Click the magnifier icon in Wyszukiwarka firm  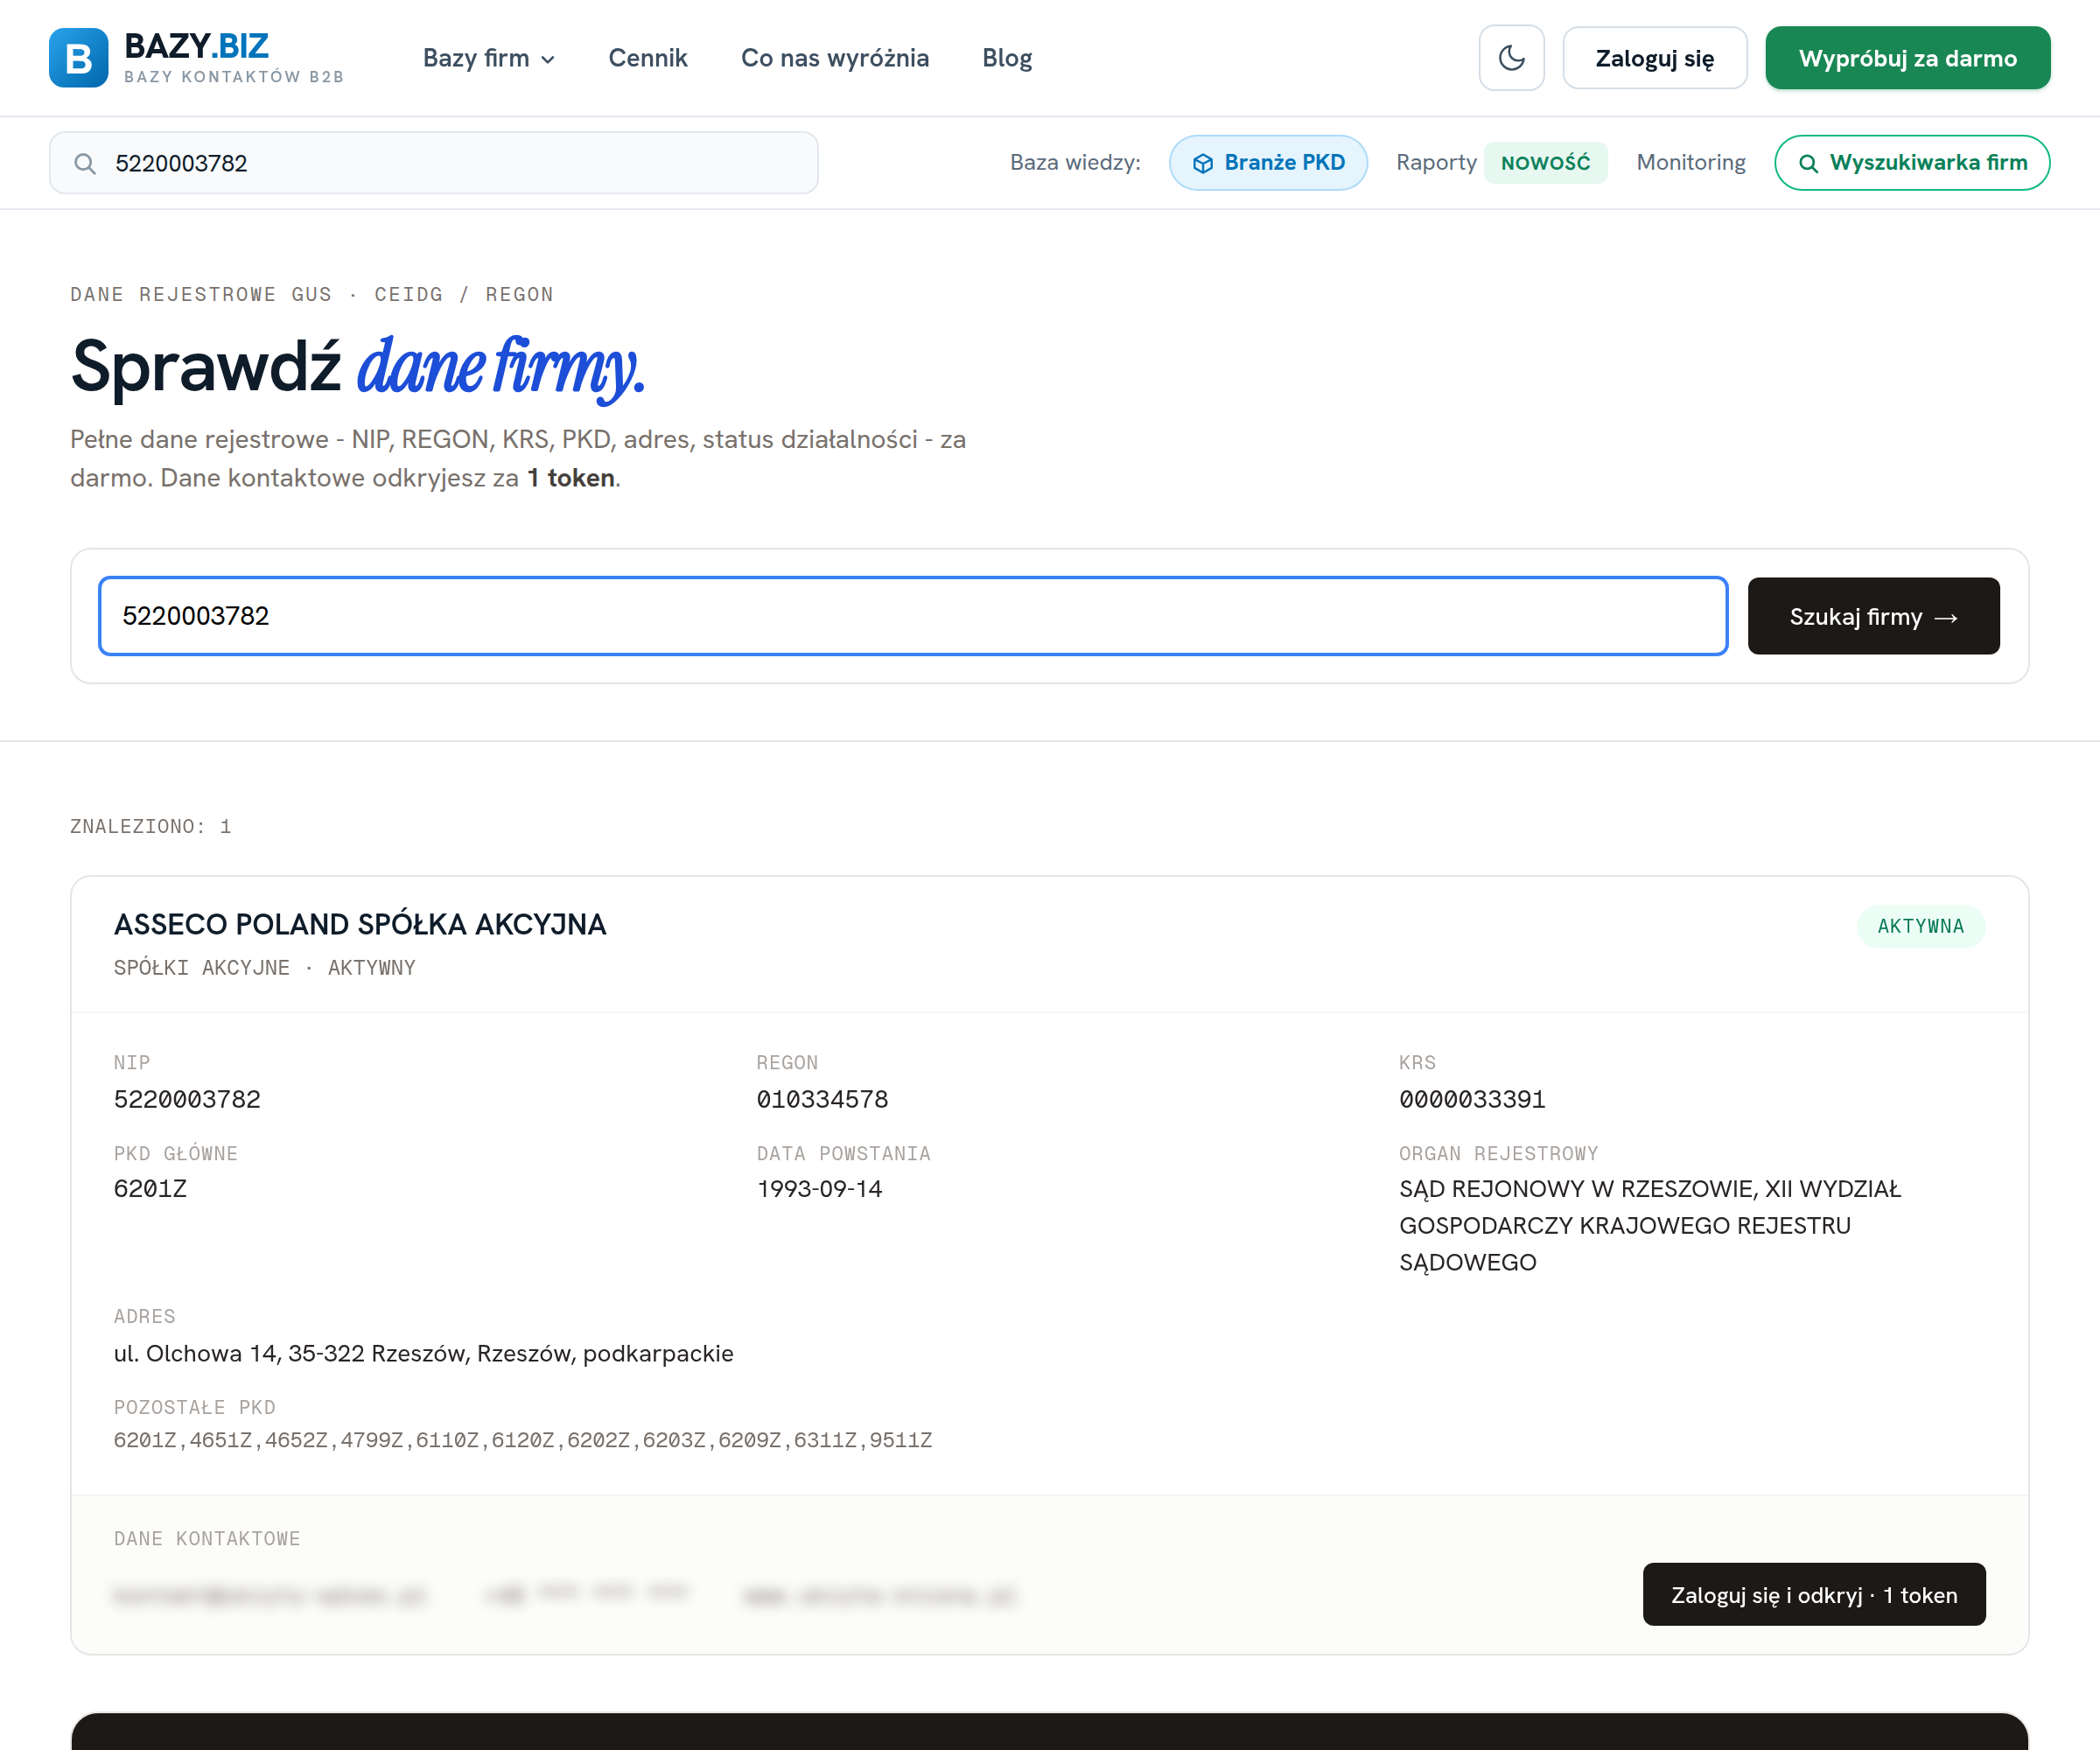point(1808,163)
